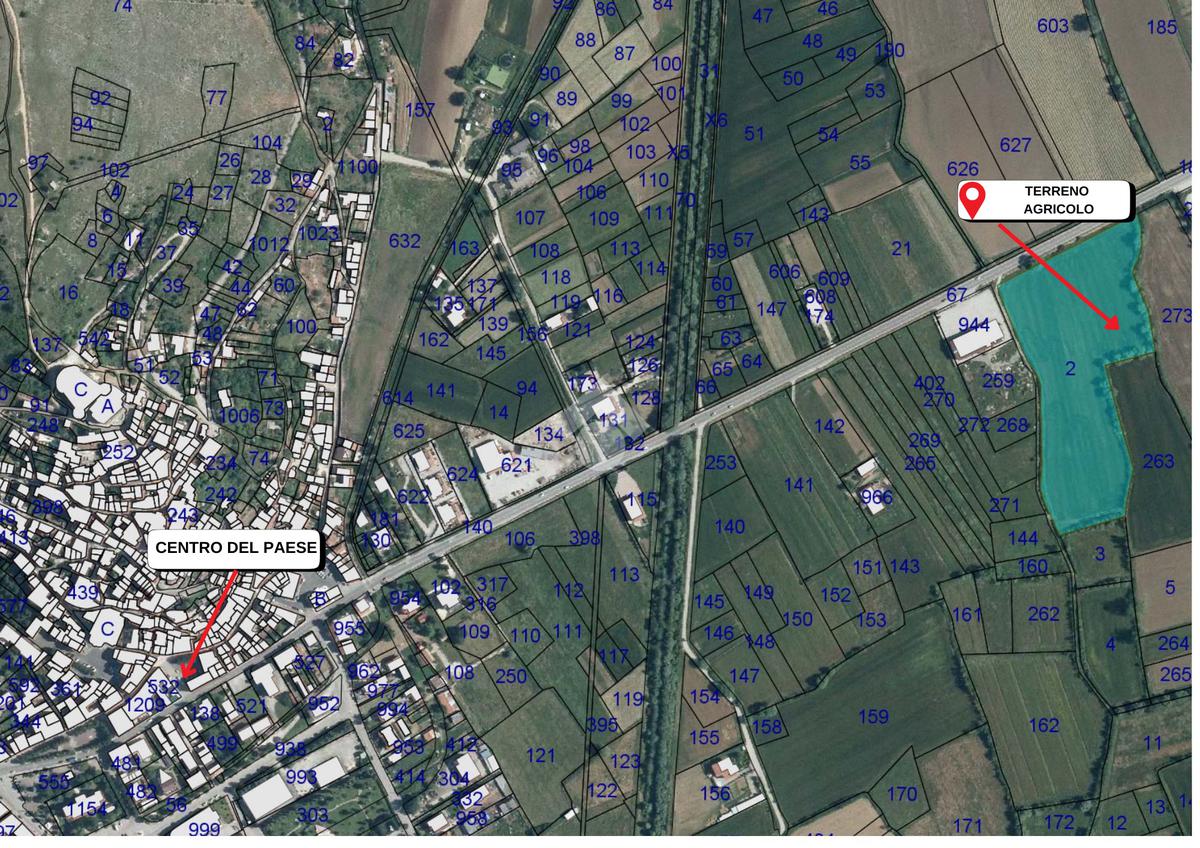Viewport: 1200px width, 848px height.
Task: Select parcel number 190
Action: point(889,50)
